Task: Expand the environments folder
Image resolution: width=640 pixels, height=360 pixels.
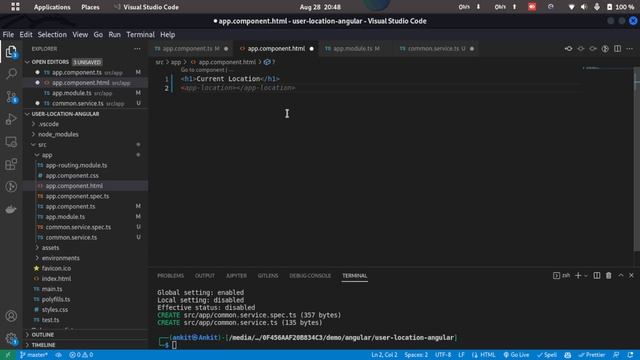Action: [60, 258]
